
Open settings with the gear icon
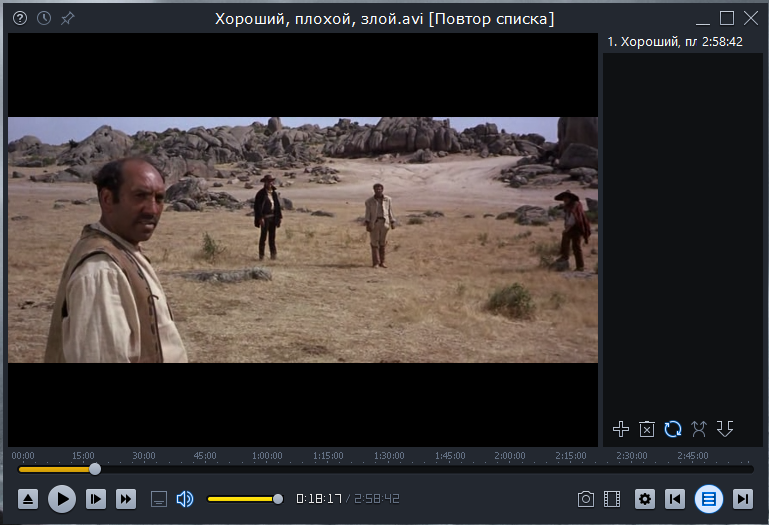(645, 499)
